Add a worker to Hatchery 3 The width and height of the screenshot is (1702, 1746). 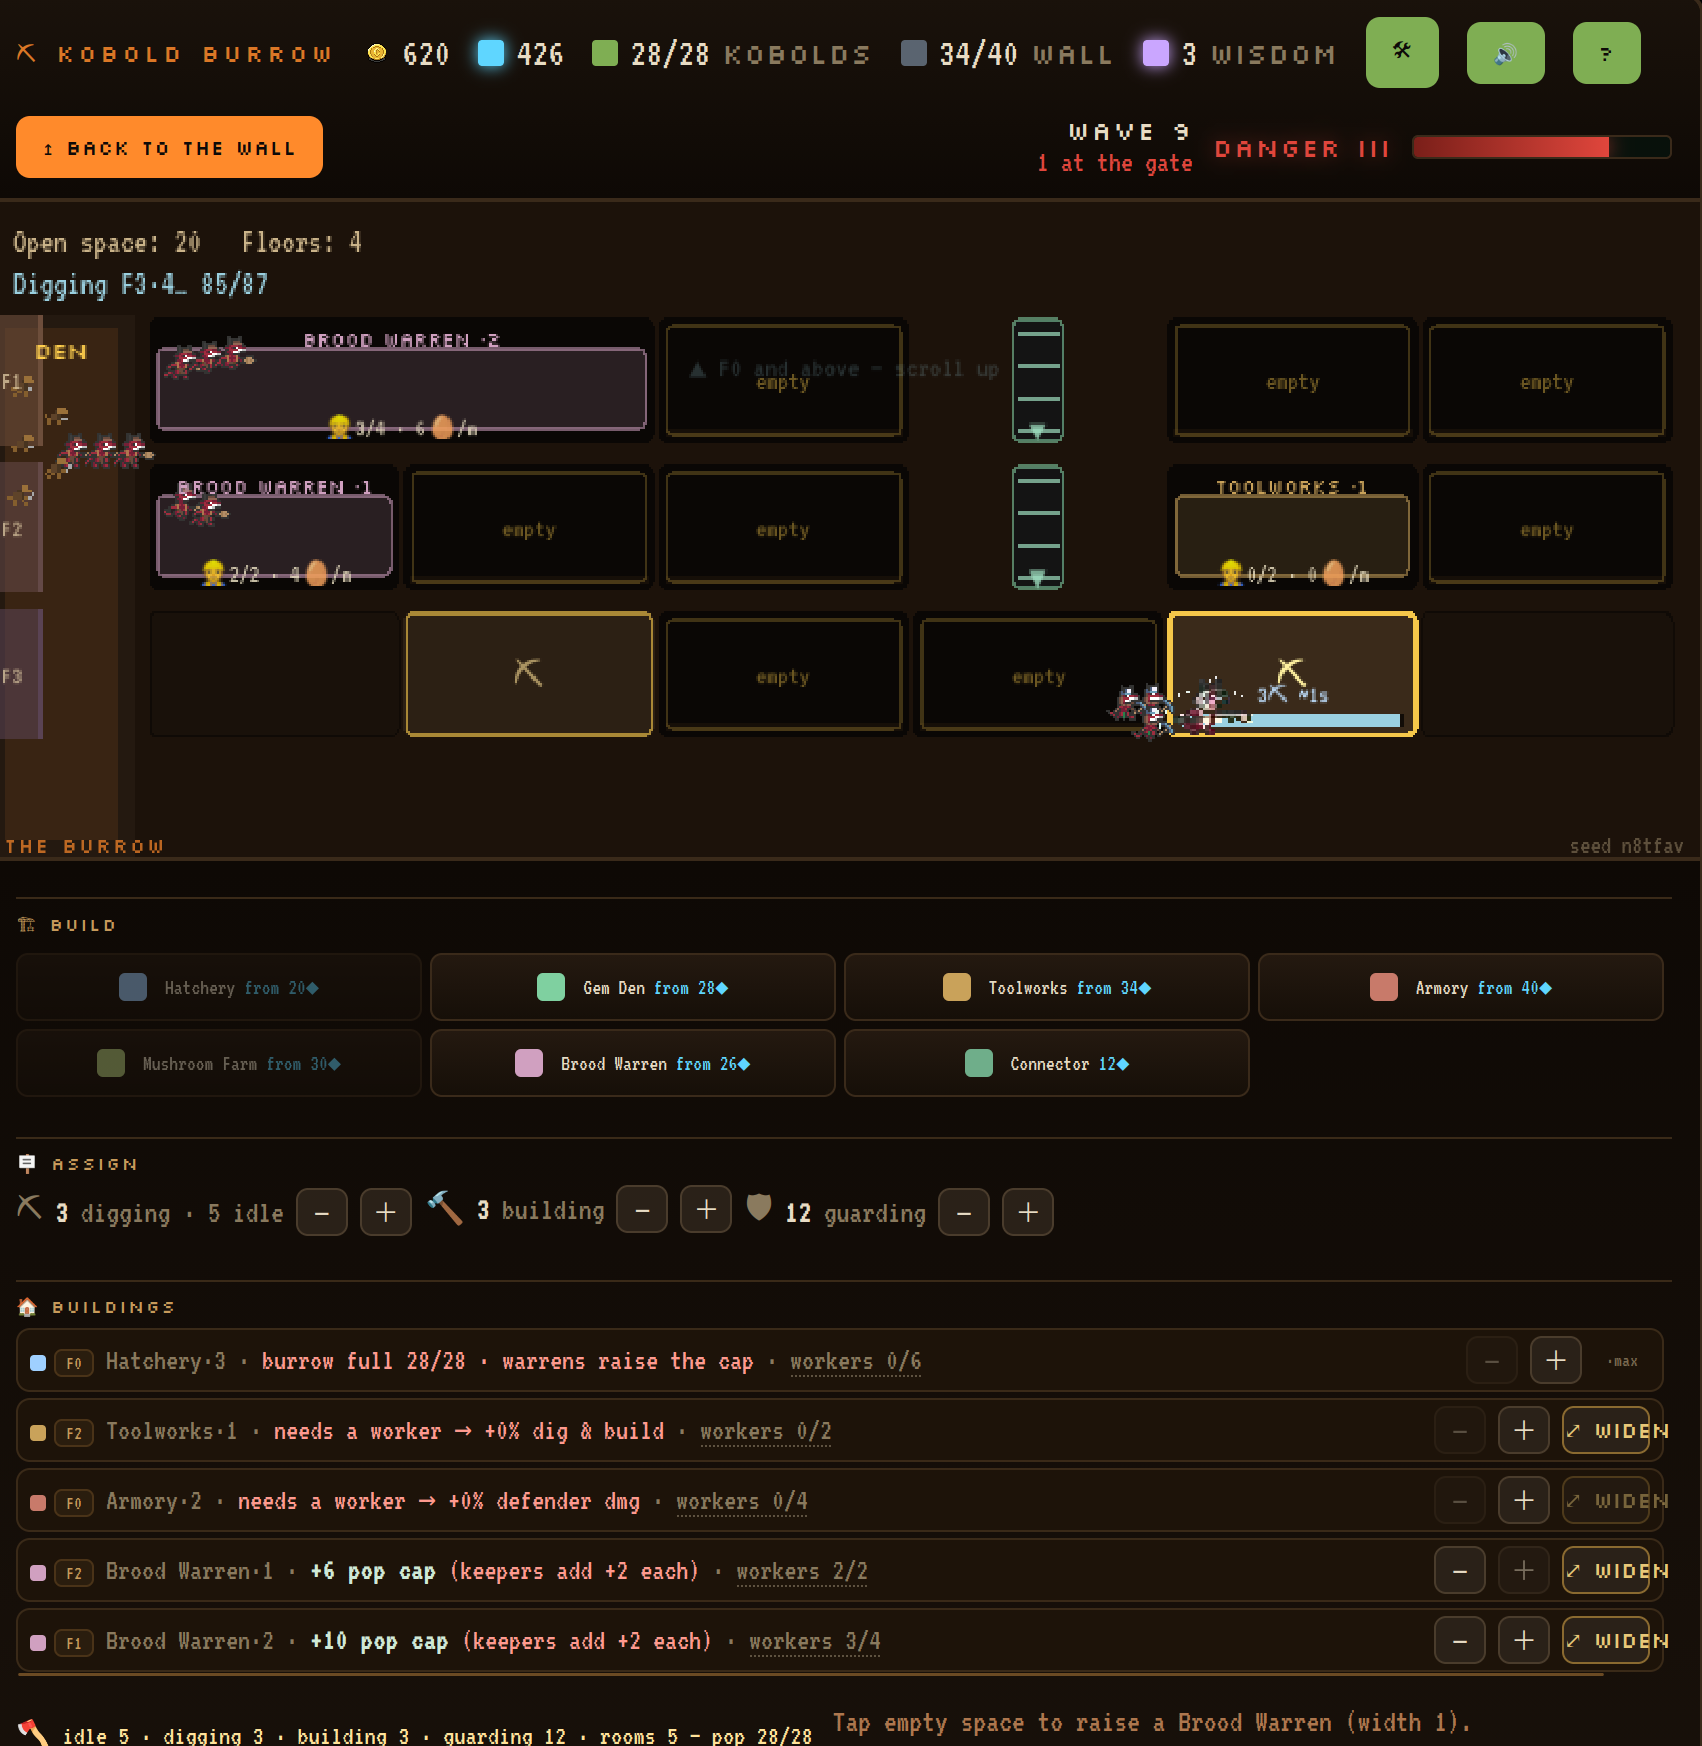click(1556, 1360)
